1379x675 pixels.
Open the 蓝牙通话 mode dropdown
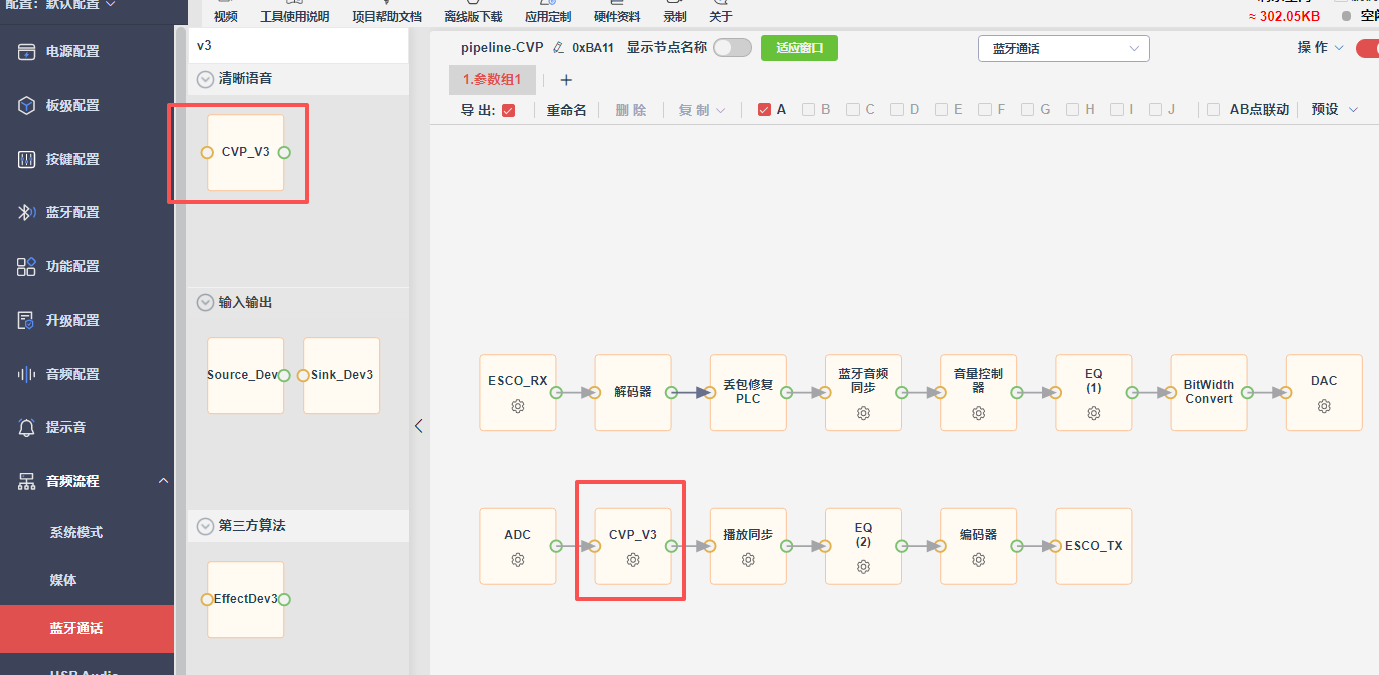tap(1064, 48)
